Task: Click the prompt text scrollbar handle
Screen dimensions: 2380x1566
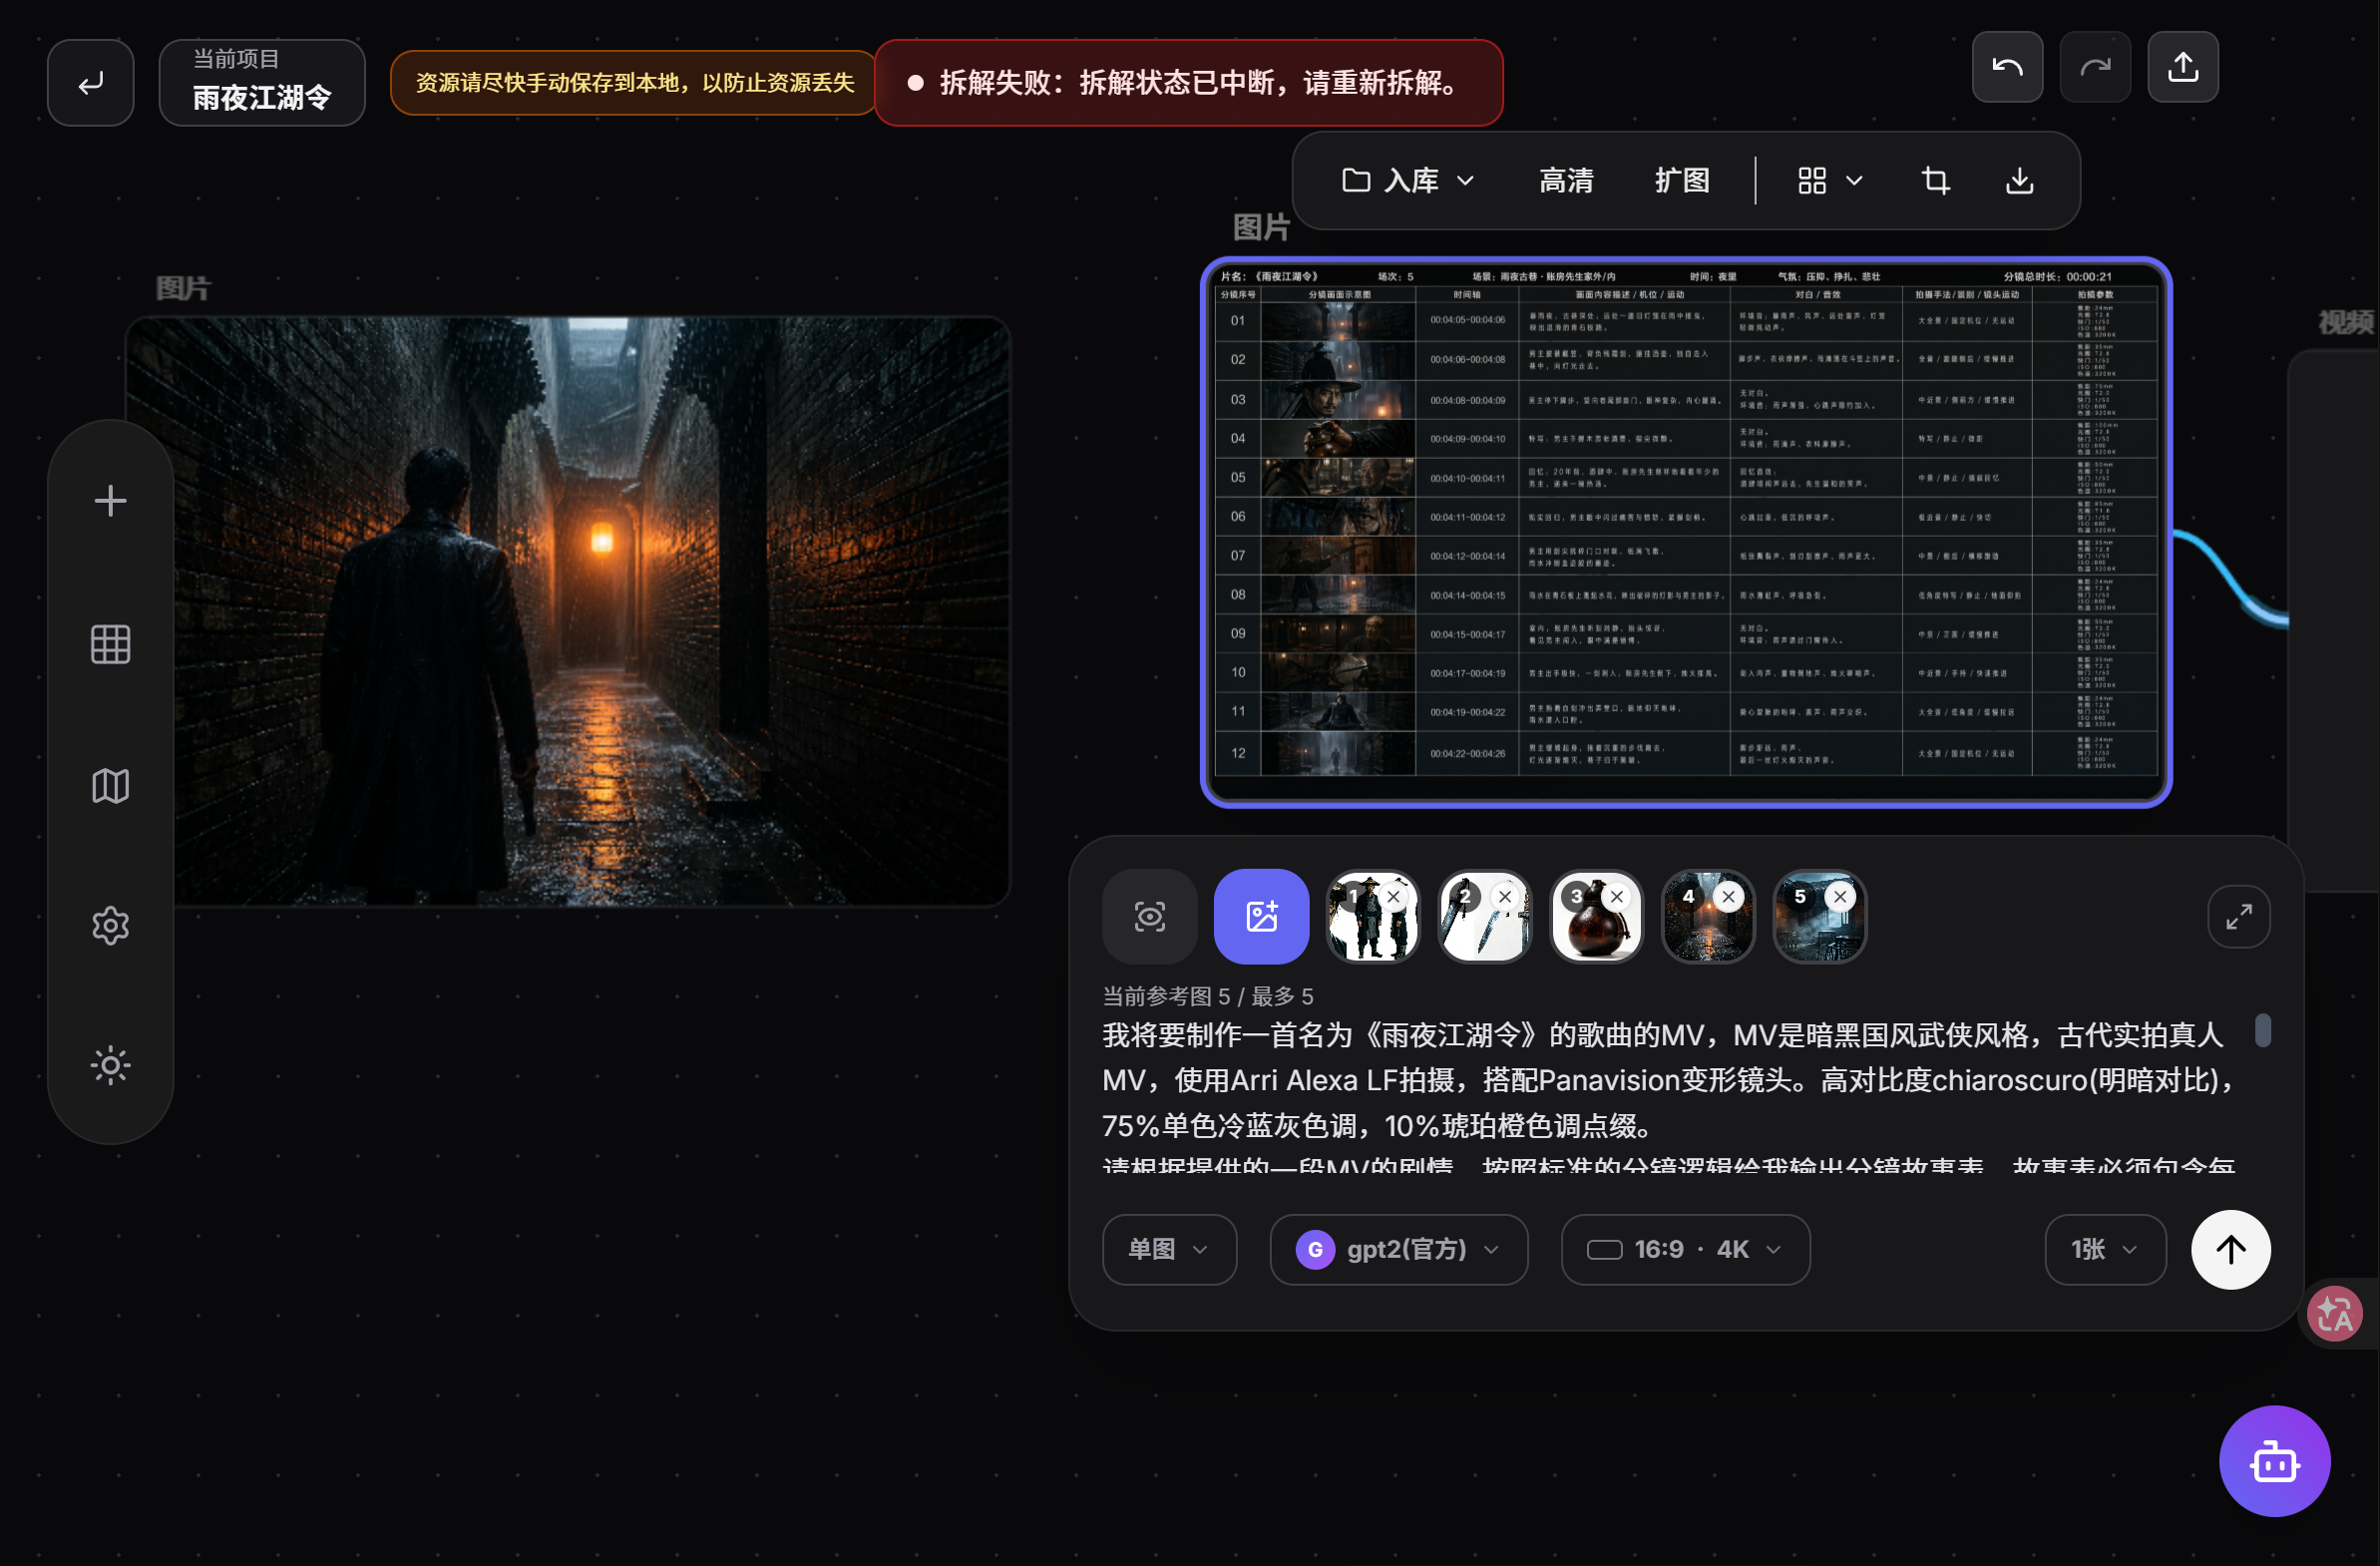Action: (x=2263, y=1031)
